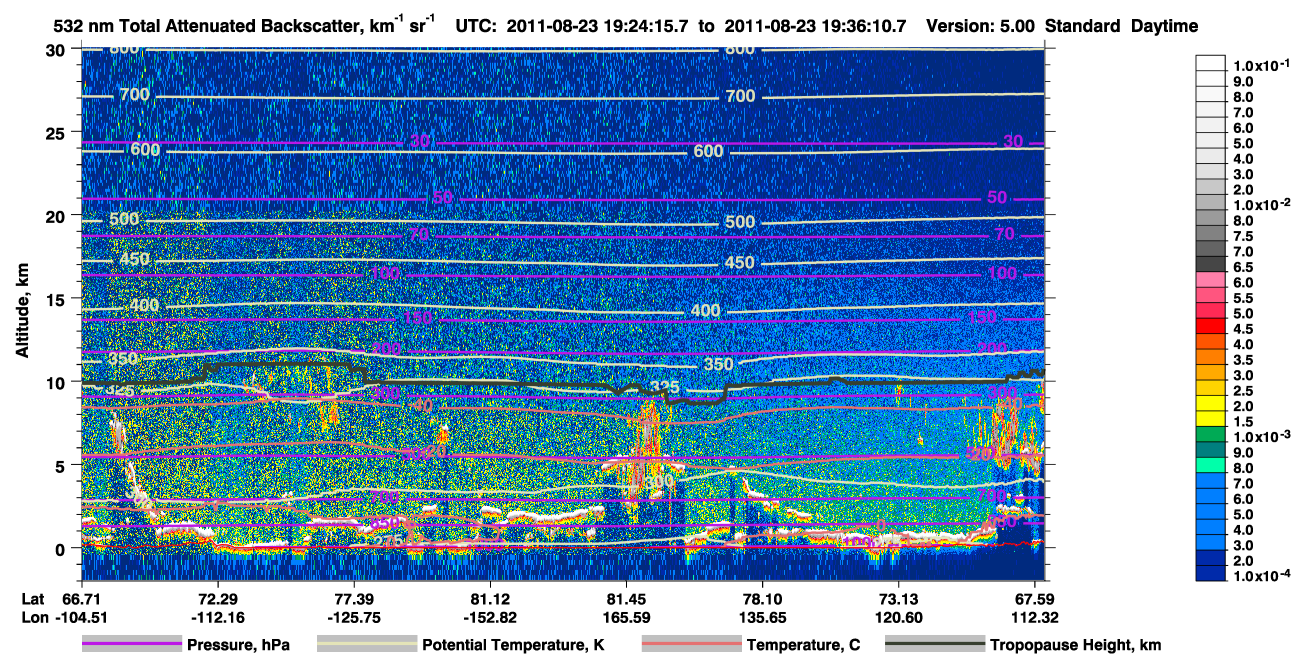Click the altitude axis tick label 25
This screenshot has height=667, width=1300.
pyautogui.click(x=59, y=132)
